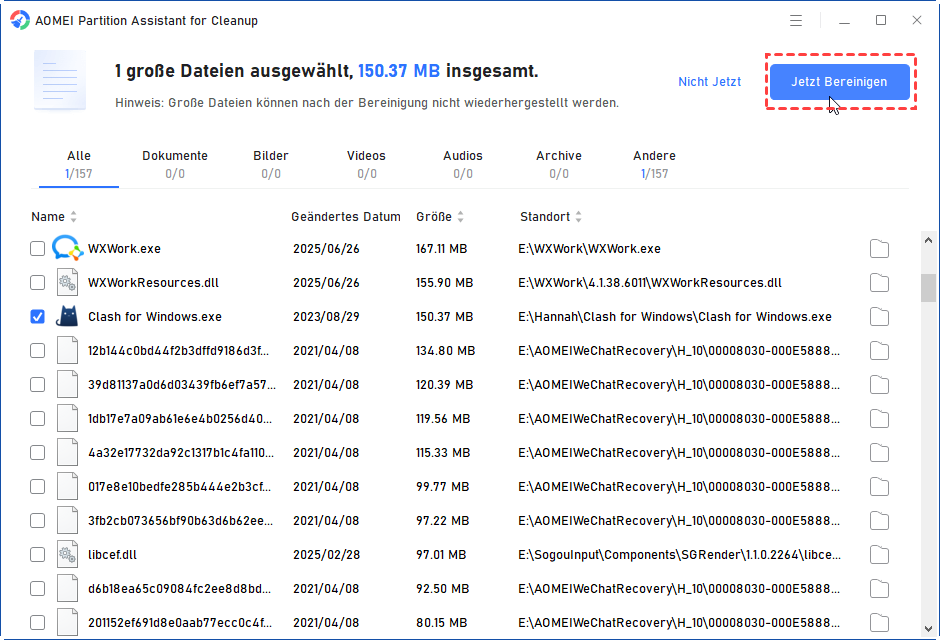Click the file list scrollbar thumb
Image resolution: width=940 pixels, height=640 pixels.
(x=928, y=288)
